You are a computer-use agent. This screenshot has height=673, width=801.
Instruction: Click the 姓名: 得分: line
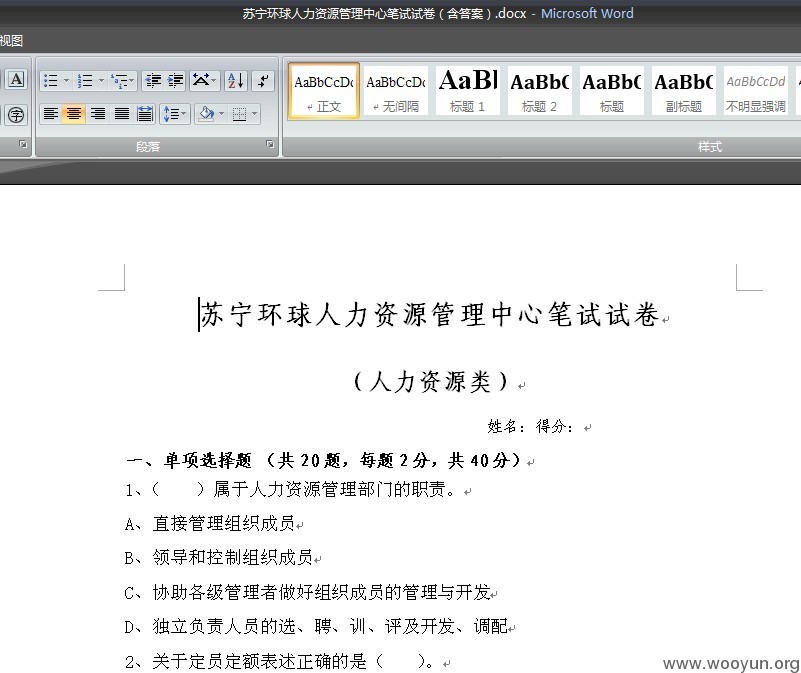coord(530,426)
